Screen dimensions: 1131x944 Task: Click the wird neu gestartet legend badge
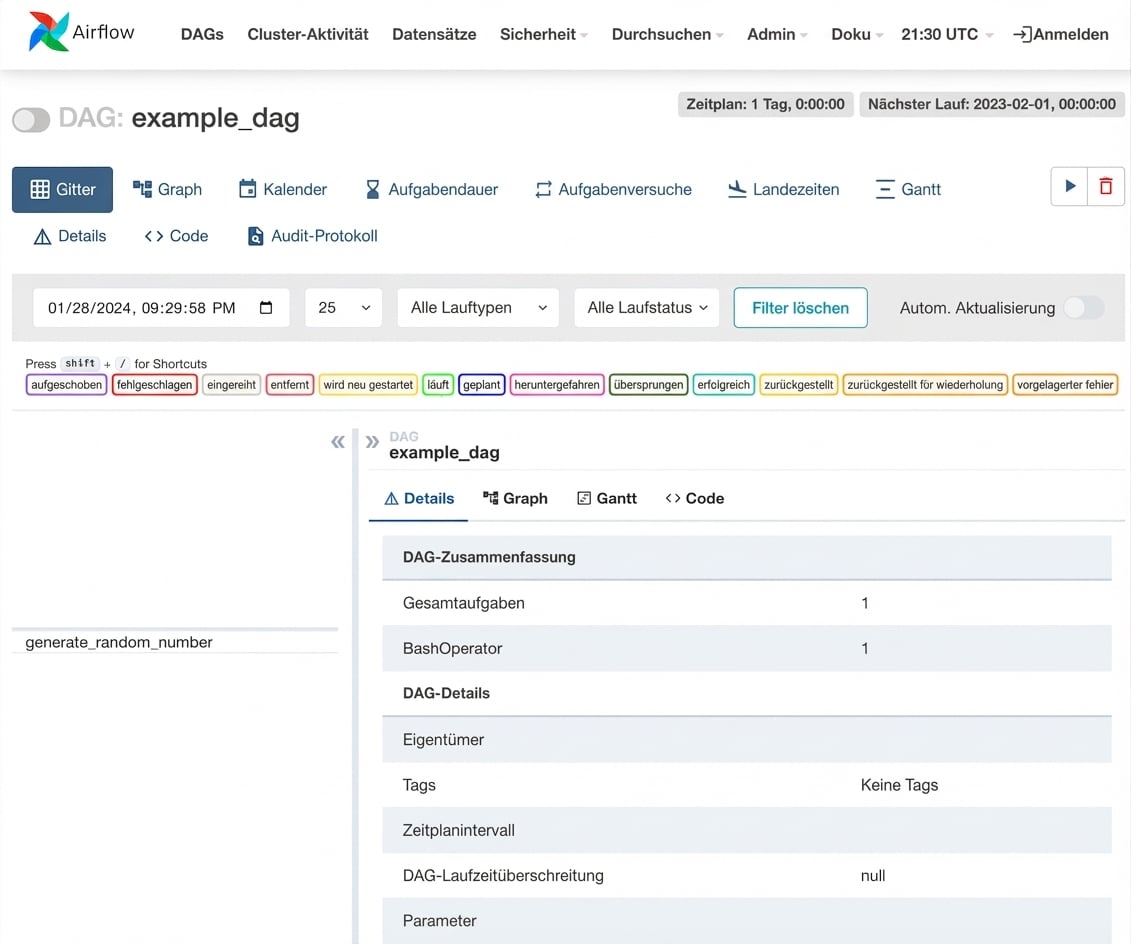(x=368, y=385)
